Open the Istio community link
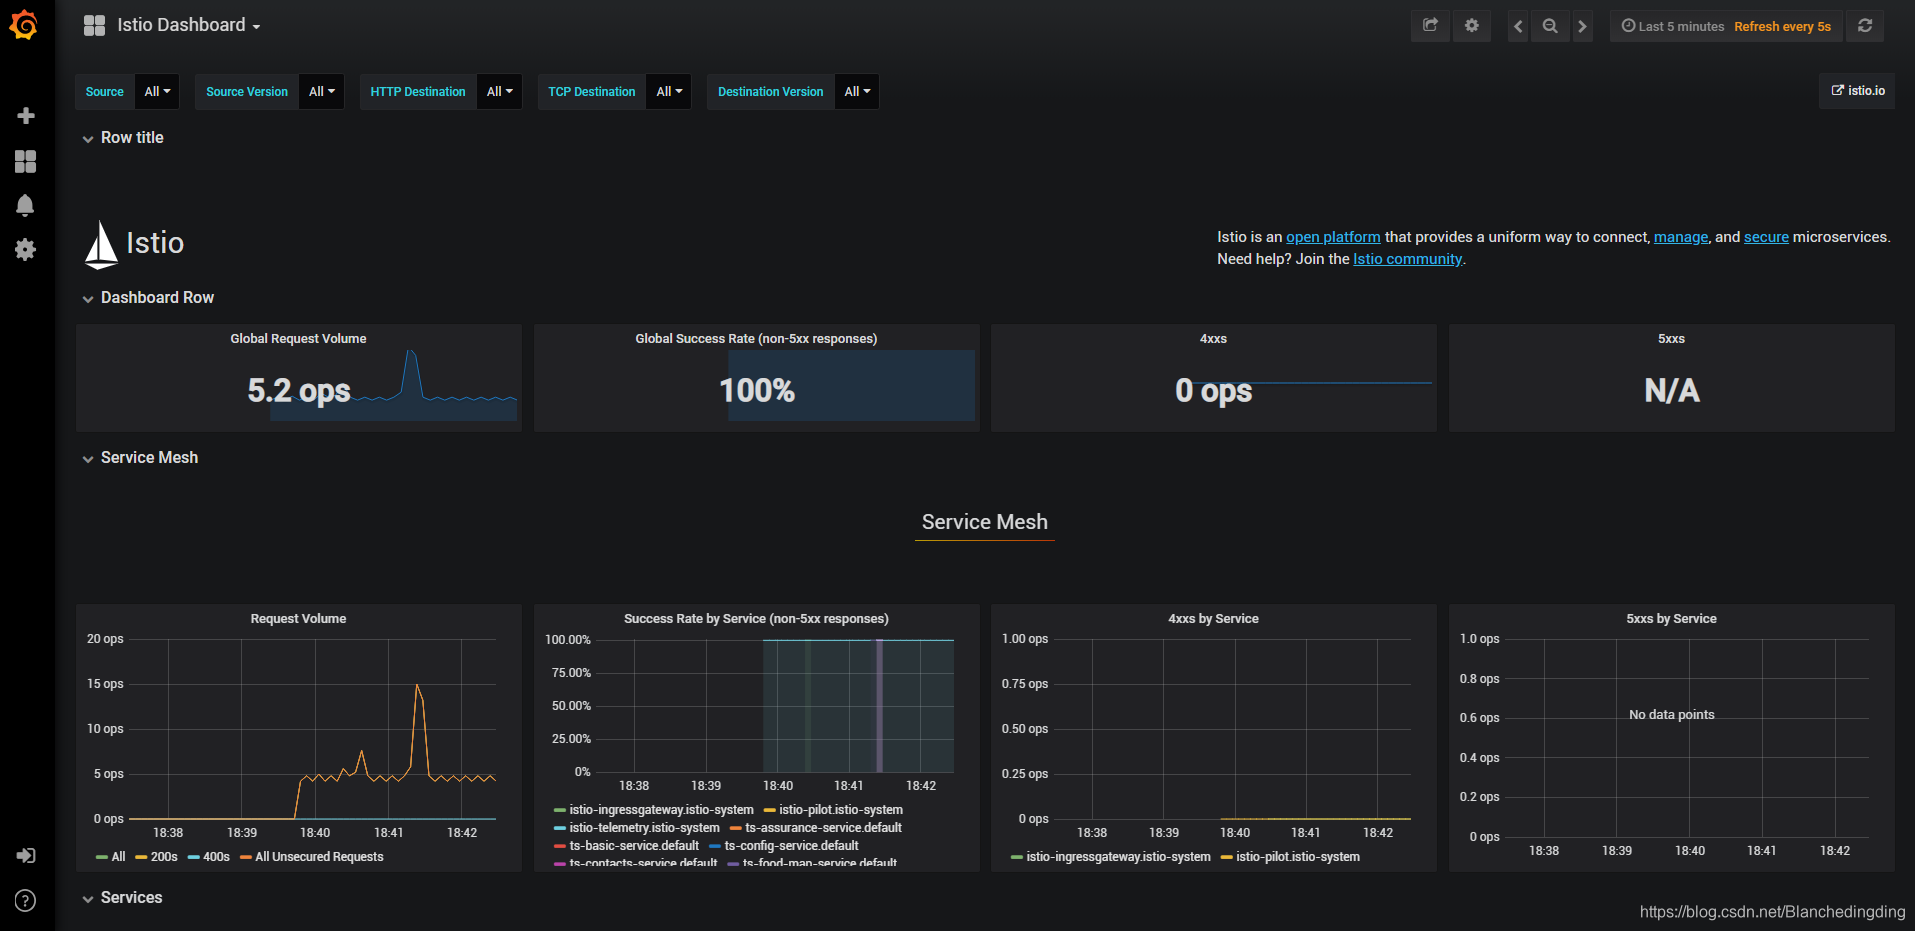The image size is (1915, 931). (1407, 259)
